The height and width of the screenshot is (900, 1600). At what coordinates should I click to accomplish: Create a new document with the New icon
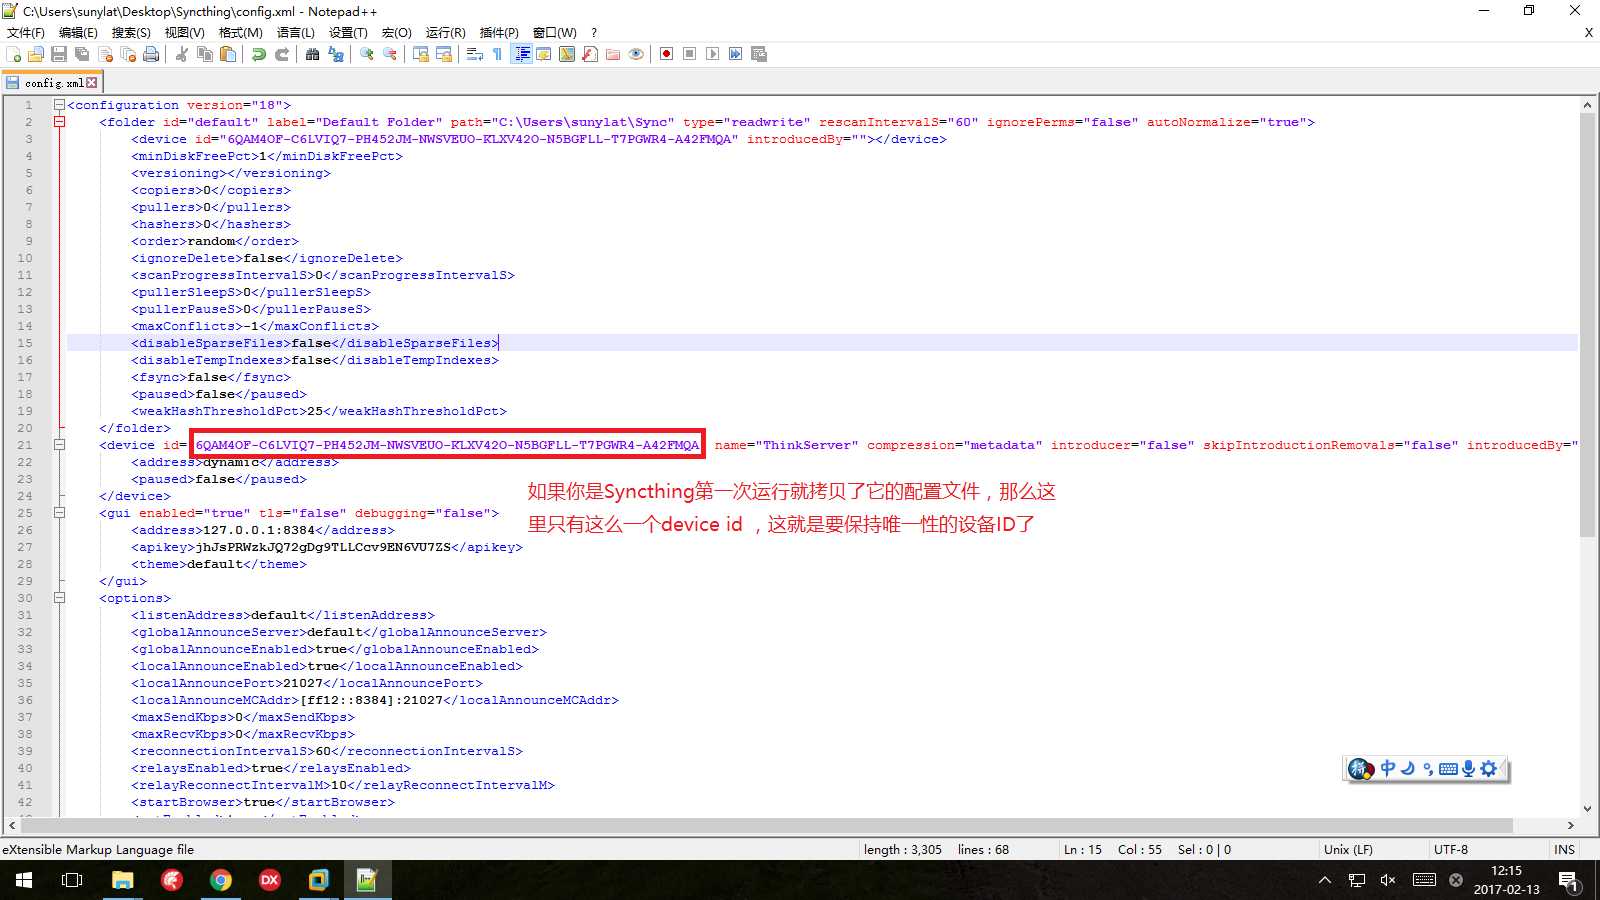14,54
